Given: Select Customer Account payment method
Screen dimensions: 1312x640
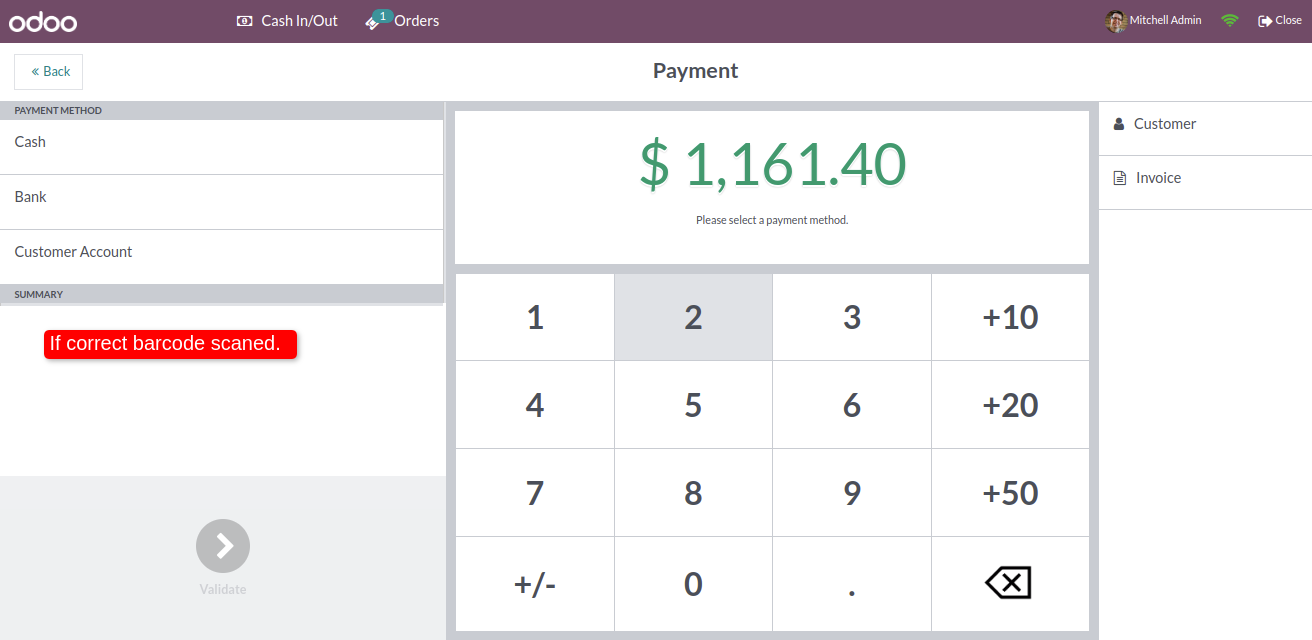Looking at the screenshot, I should (x=221, y=252).
